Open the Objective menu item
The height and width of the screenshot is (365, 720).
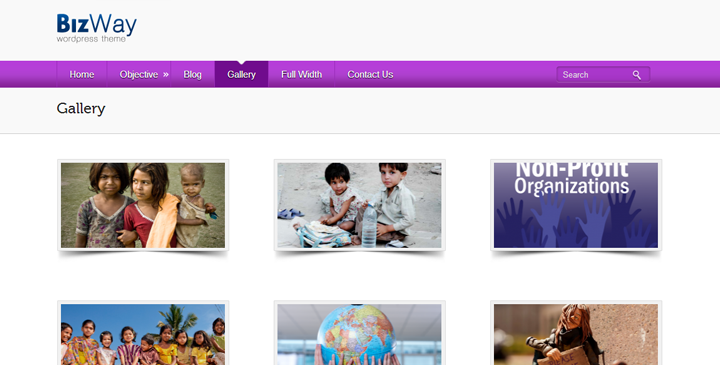click(x=139, y=74)
